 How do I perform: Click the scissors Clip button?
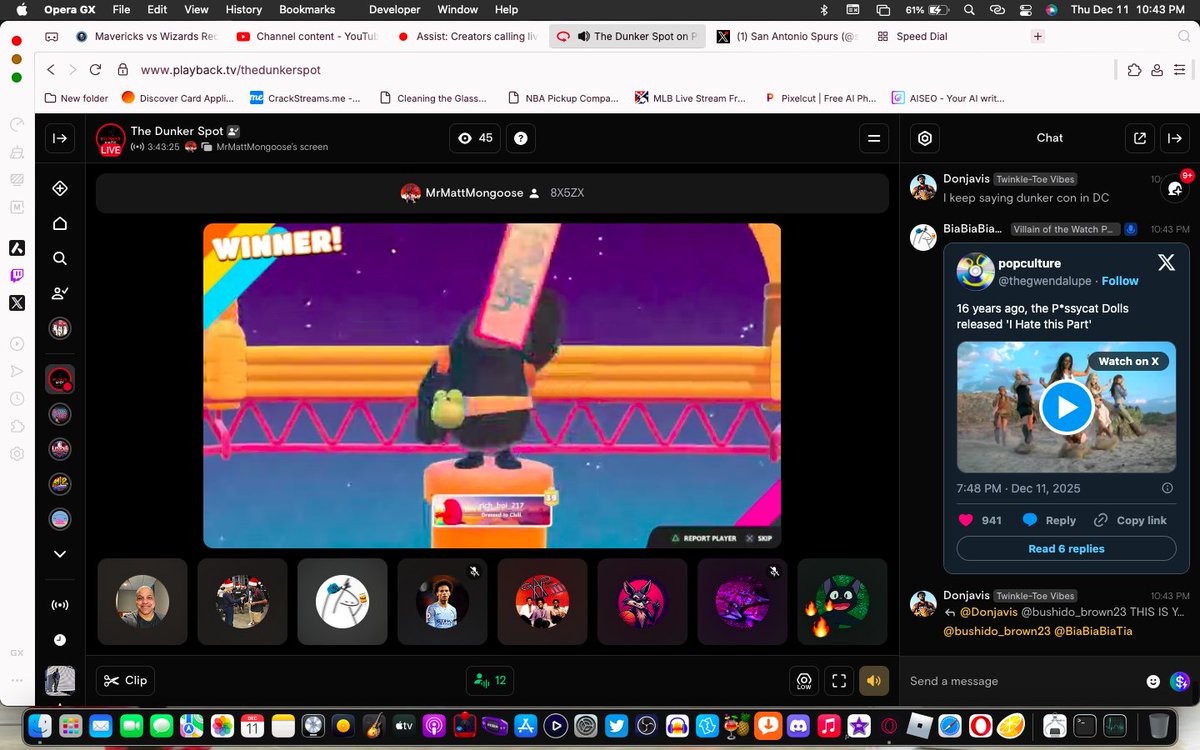125,680
